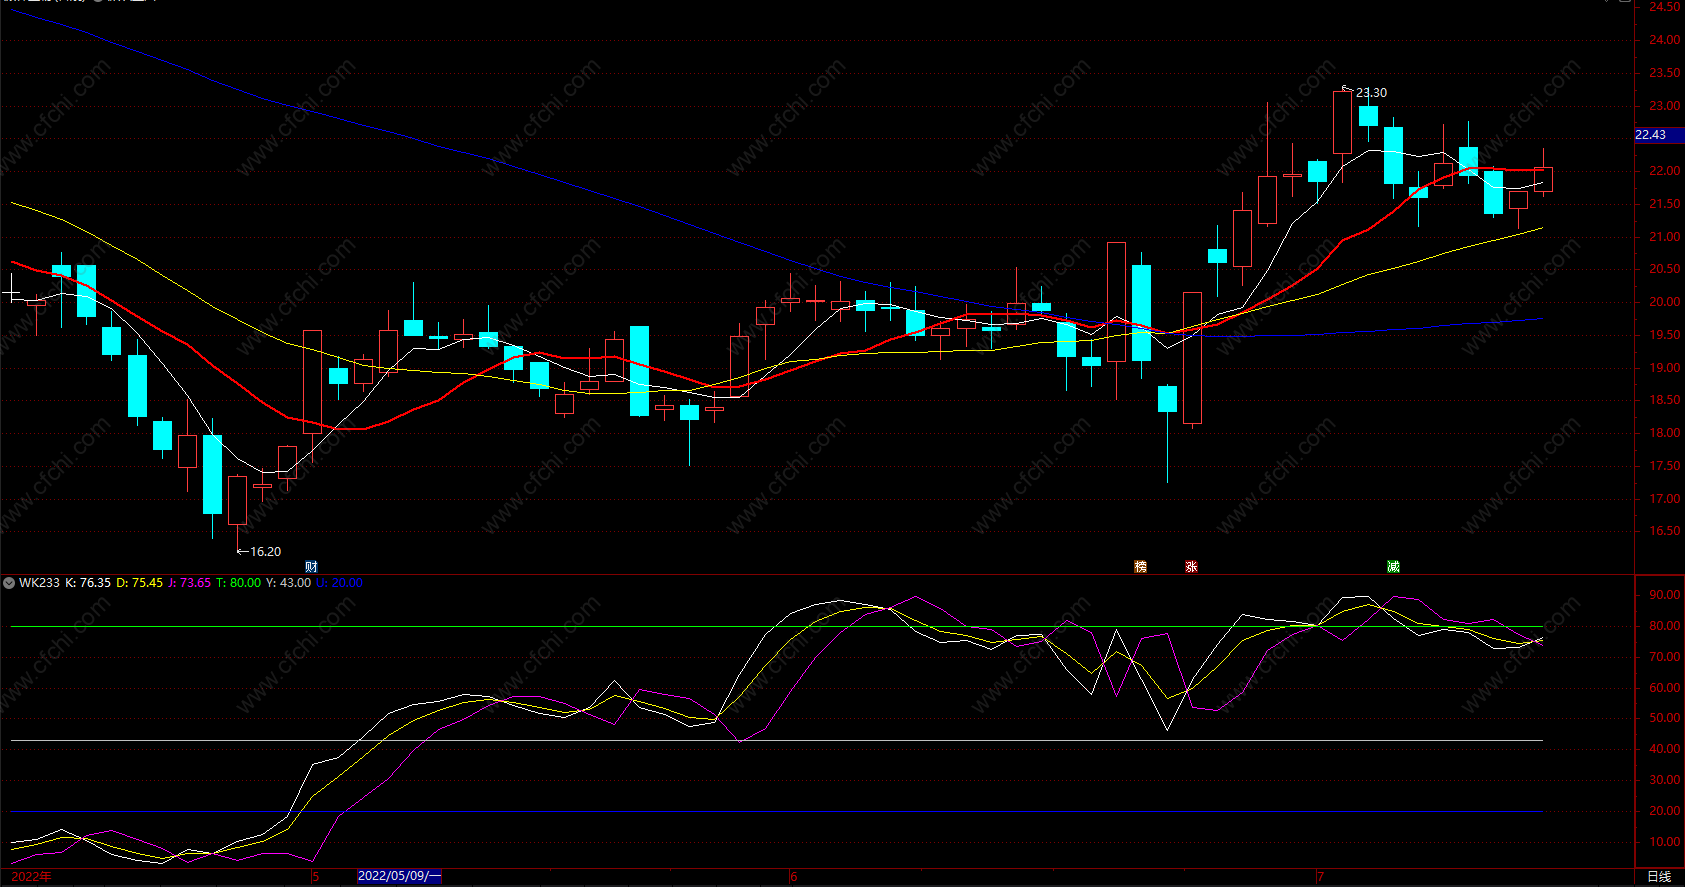1685x887 pixels.
Task: Open the 日线 period selector
Action: click(x=1659, y=877)
